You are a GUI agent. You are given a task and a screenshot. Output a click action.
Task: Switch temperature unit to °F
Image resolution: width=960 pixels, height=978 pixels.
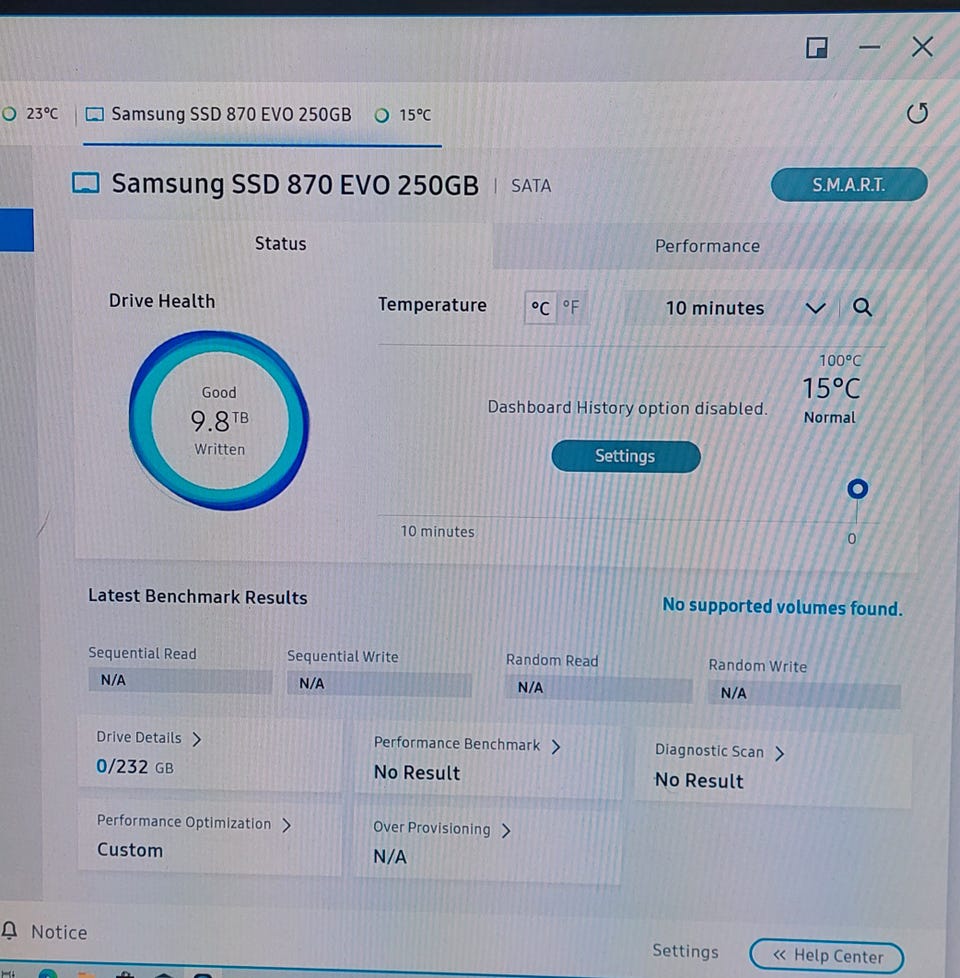[x=571, y=307]
